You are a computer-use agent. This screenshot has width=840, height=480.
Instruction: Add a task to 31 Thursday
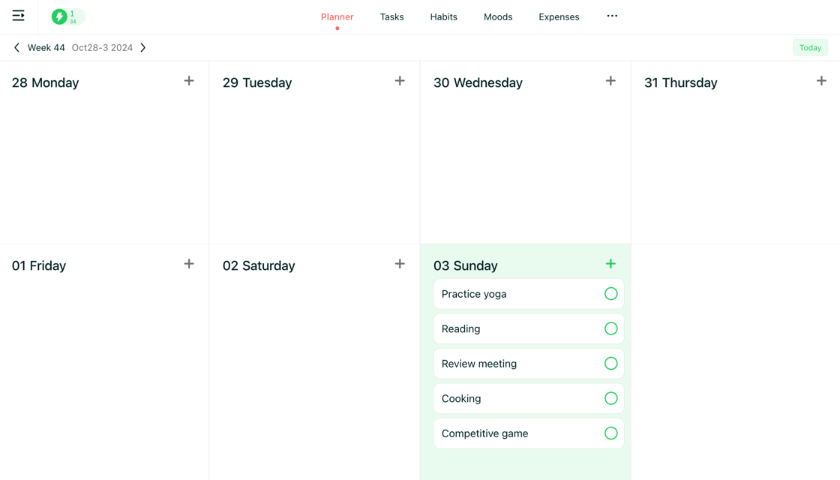822,81
